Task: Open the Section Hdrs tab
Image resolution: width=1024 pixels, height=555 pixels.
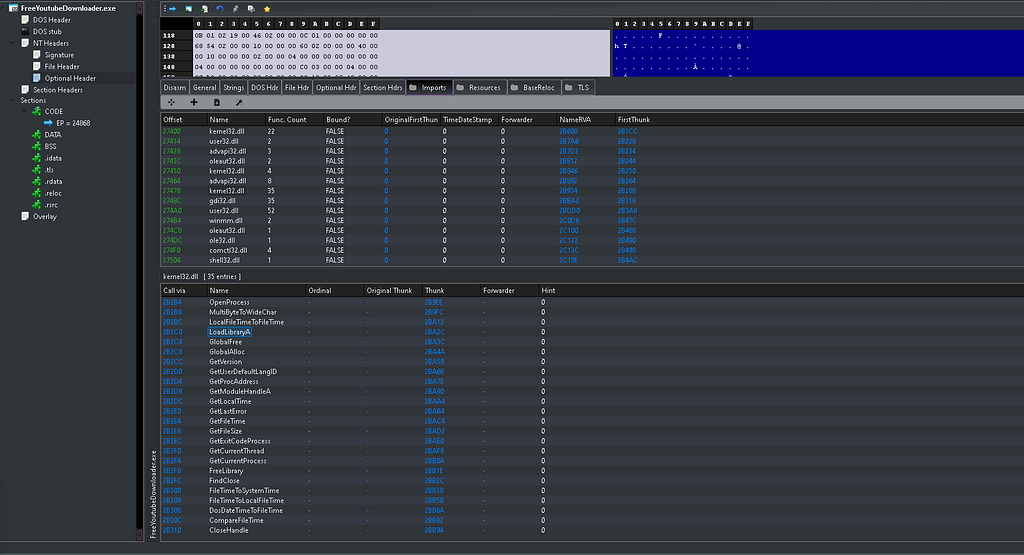Action: pos(383,87)
